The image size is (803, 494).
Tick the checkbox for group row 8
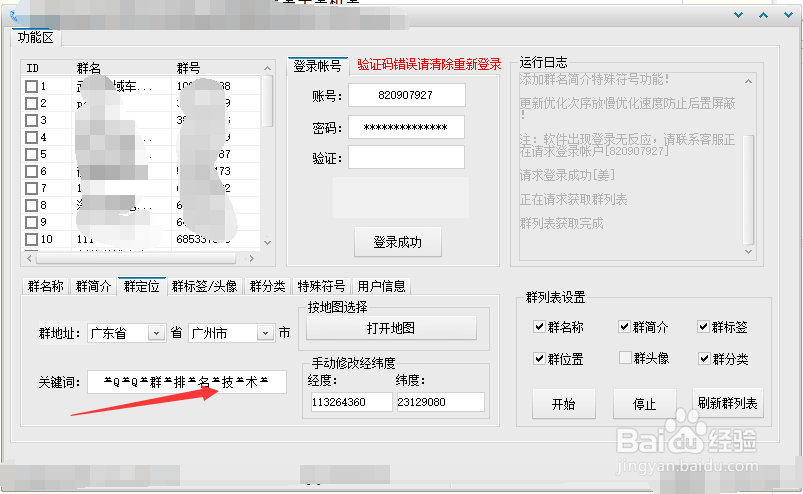[x=31, y=205]
